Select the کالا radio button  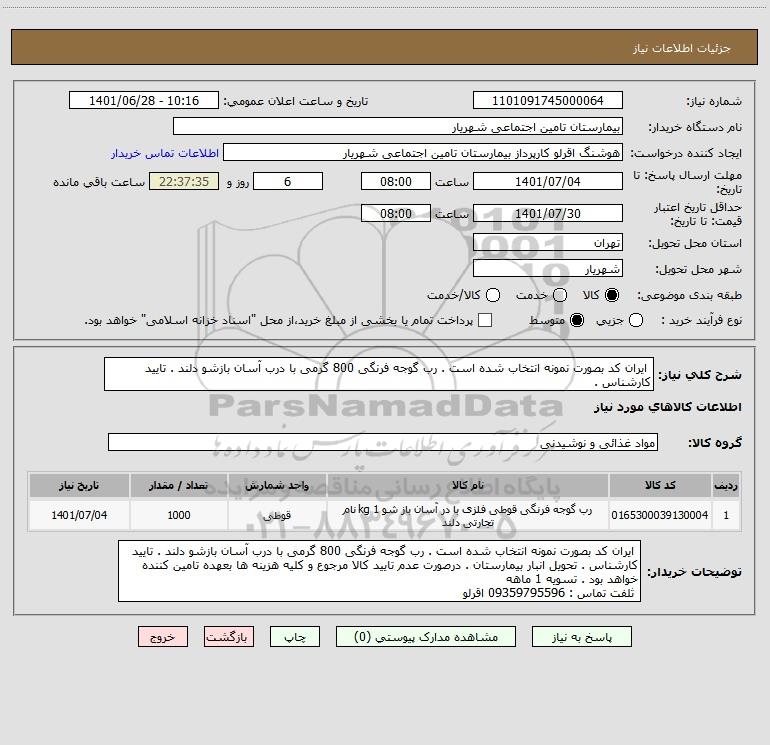click(612, 295)
